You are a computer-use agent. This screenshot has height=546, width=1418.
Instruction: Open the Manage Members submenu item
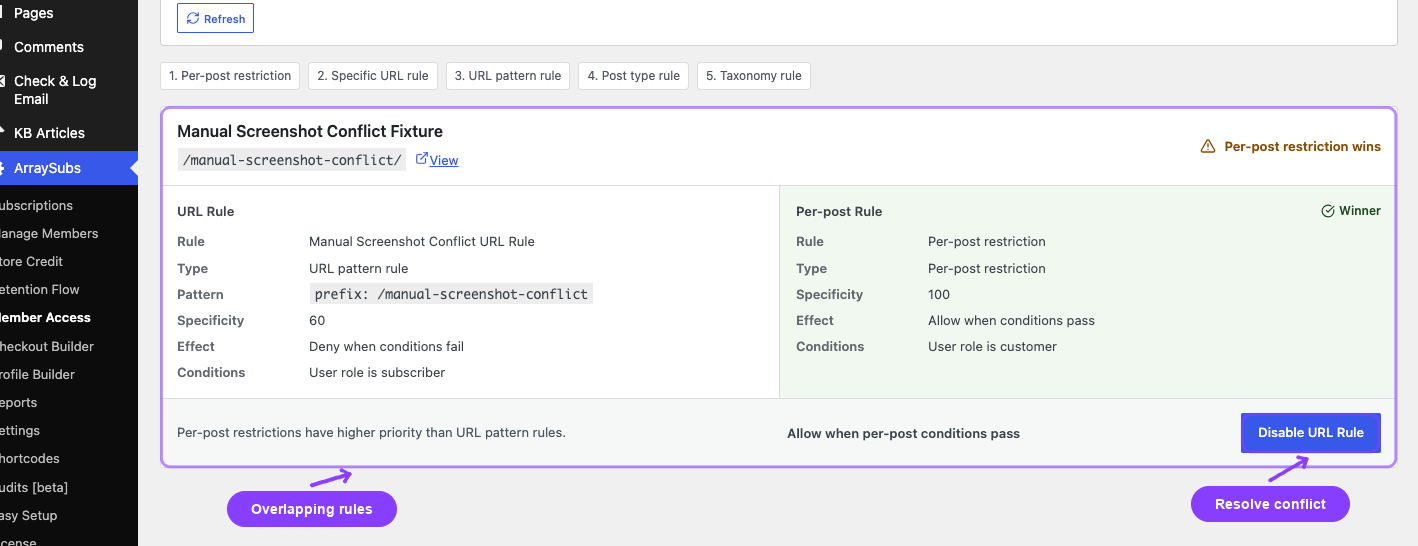(x=68, y=233)
